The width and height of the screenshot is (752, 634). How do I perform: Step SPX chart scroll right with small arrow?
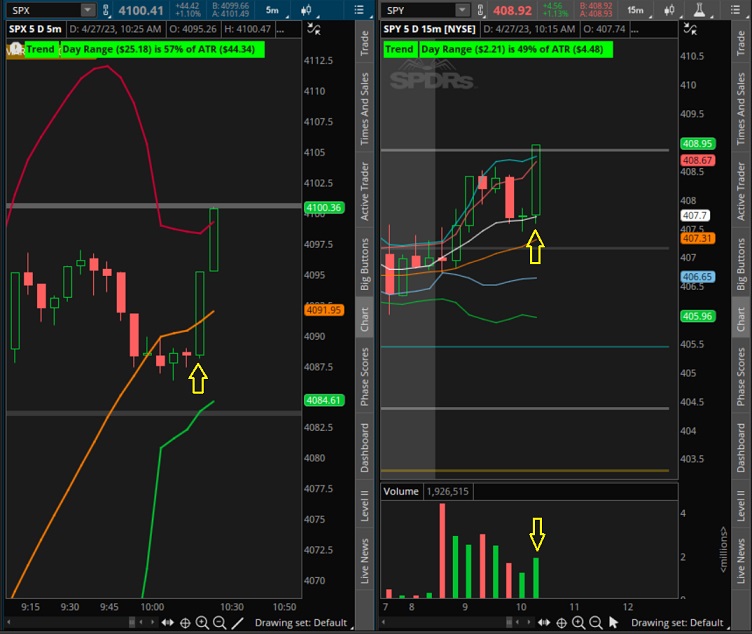click(153, 622)
